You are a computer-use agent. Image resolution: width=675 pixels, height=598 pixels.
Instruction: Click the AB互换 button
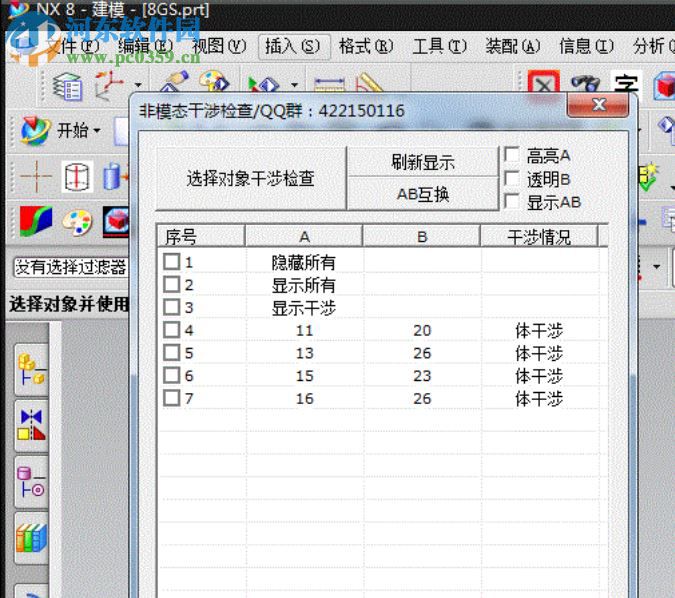point(423,194)
